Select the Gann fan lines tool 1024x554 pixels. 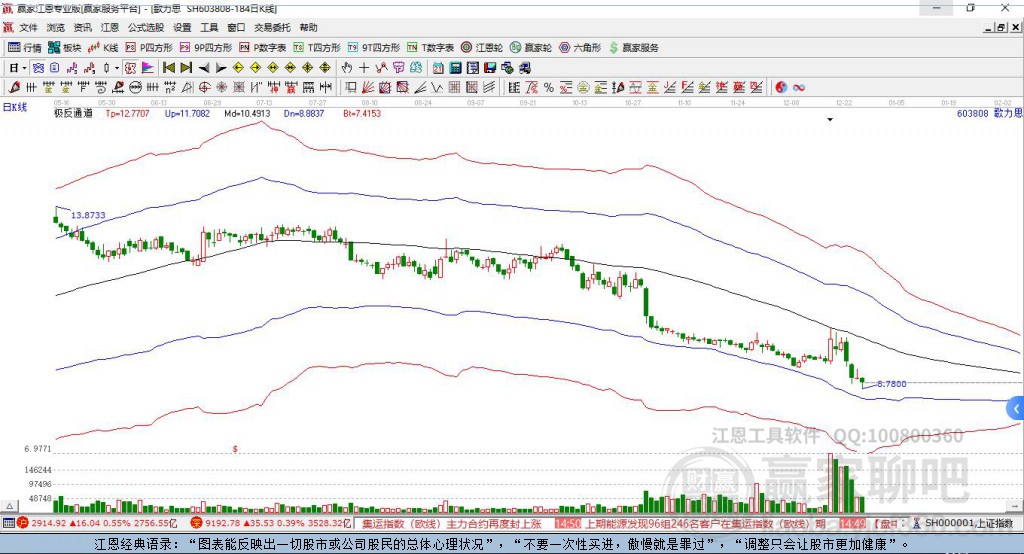pyautogui.click(x=368, y=88)
